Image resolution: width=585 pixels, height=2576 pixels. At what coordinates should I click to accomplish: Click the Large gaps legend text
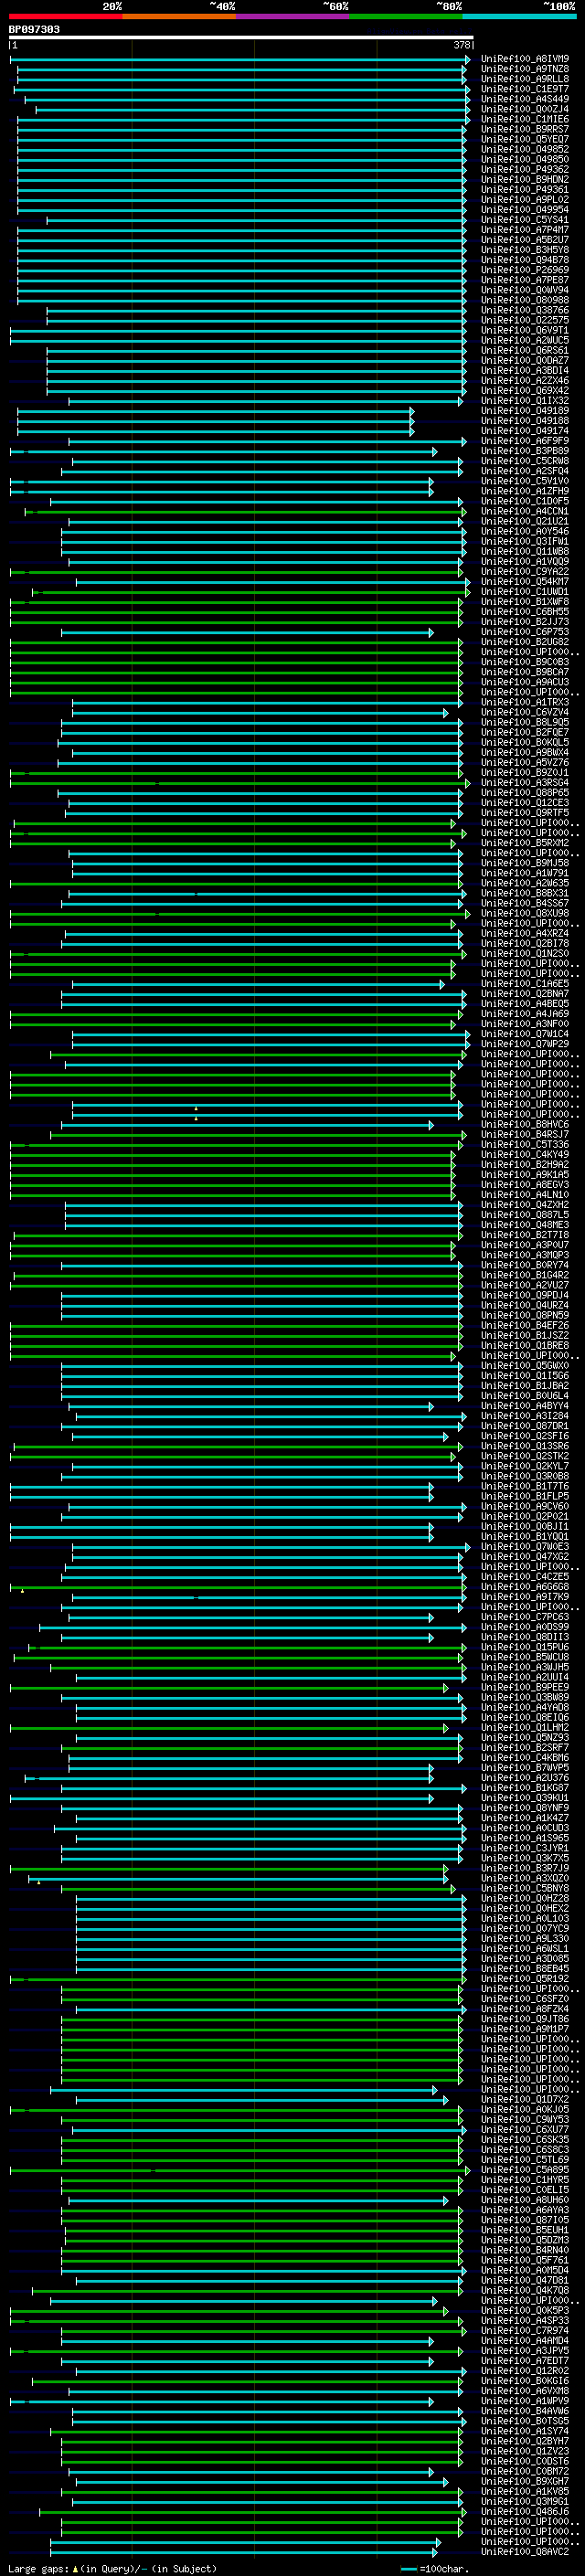coord(112,2568)
